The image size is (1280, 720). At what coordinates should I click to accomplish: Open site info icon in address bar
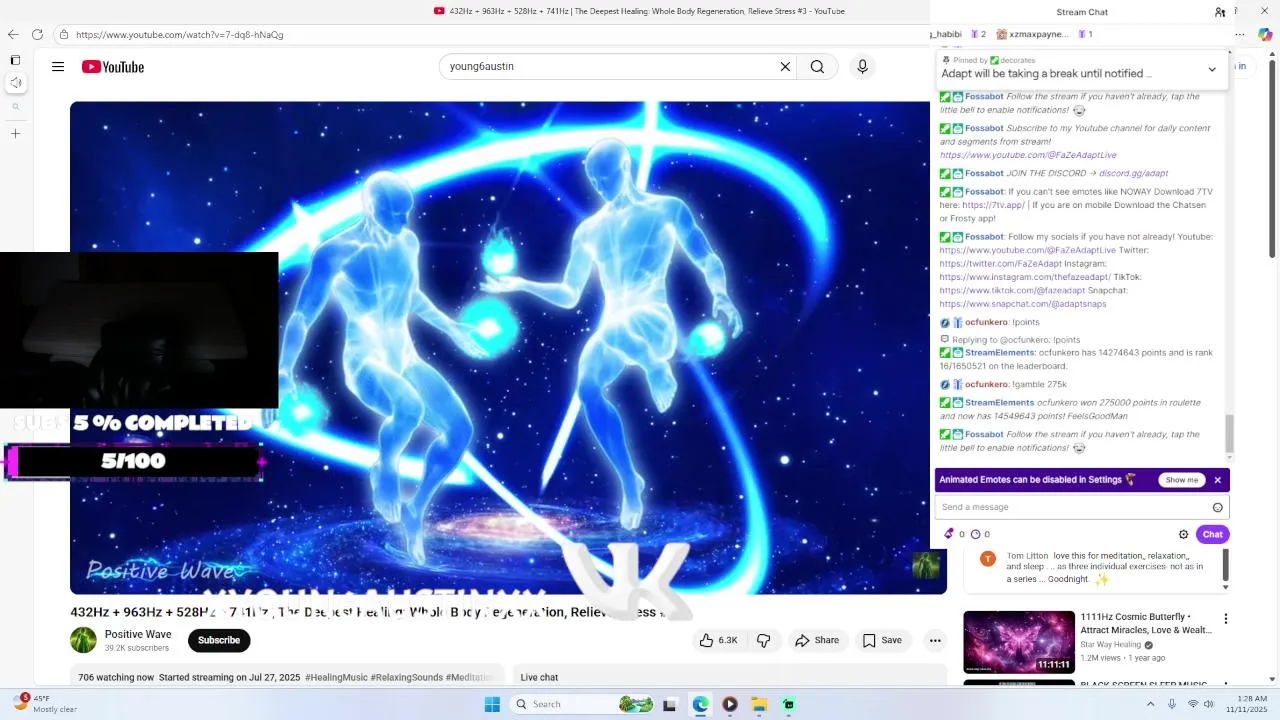tap(64, 34)
